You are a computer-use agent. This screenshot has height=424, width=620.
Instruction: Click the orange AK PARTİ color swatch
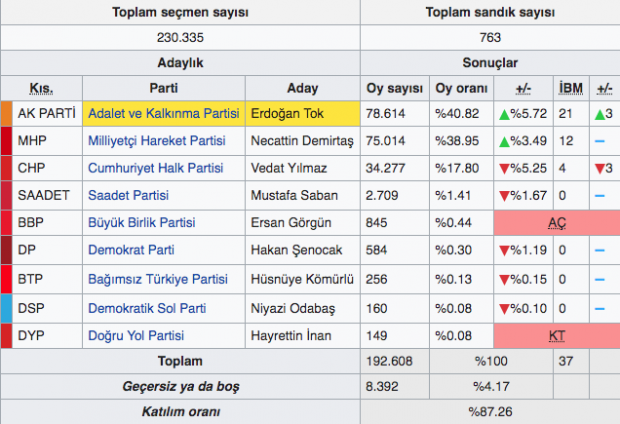point(6,114)
